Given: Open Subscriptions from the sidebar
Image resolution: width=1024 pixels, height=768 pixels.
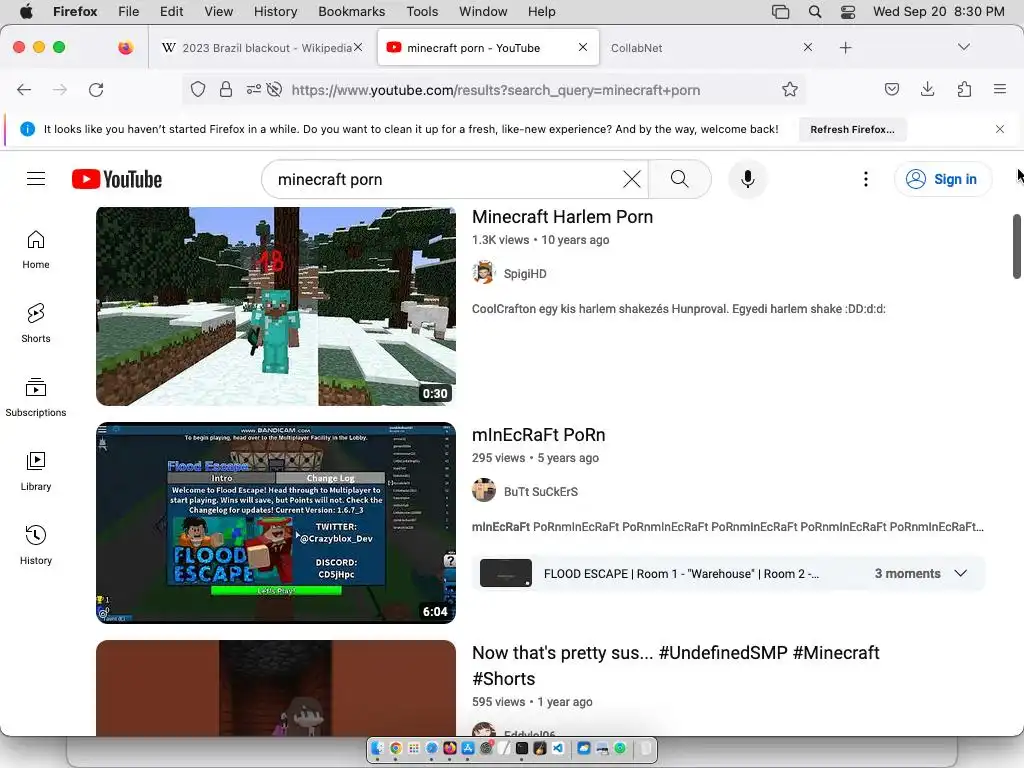Looking at the screenshot, I should [36, 398].
